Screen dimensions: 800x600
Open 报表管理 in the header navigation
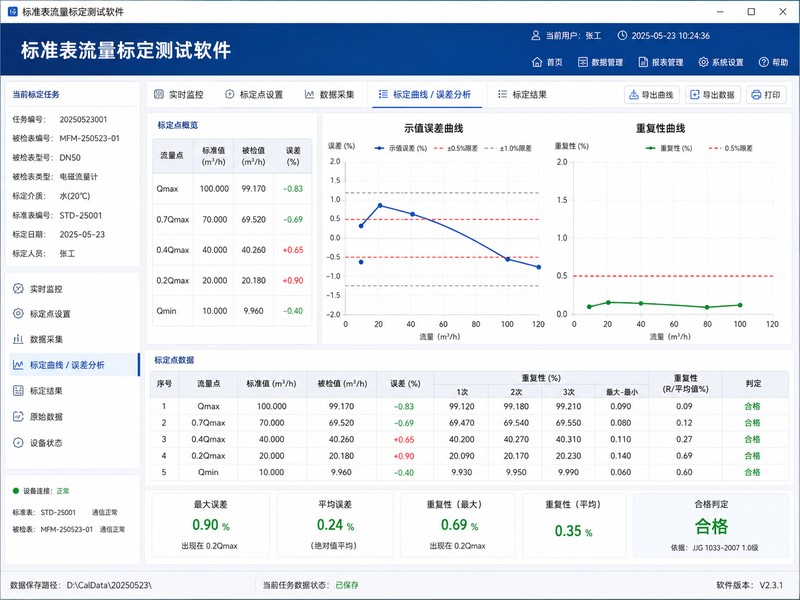click(661, 62)
